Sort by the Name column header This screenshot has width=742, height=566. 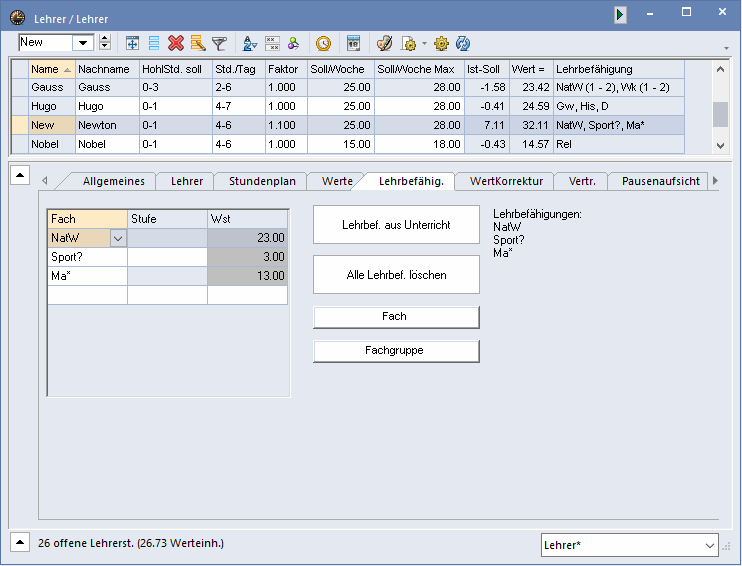click(x=52, y=69)
